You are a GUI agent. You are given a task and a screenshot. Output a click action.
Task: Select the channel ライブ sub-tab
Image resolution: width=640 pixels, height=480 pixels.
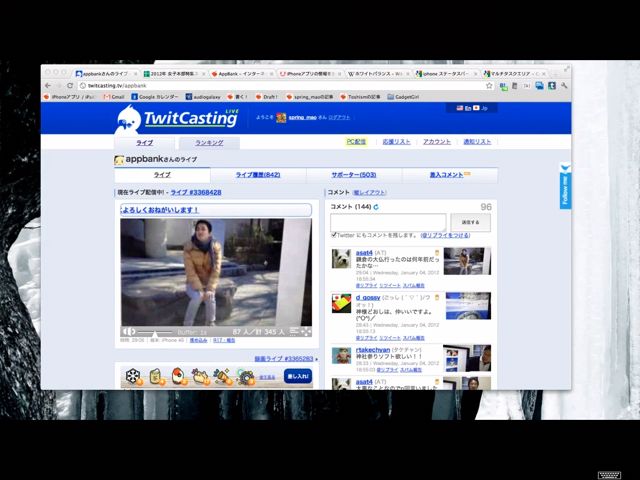click(162, 175)
